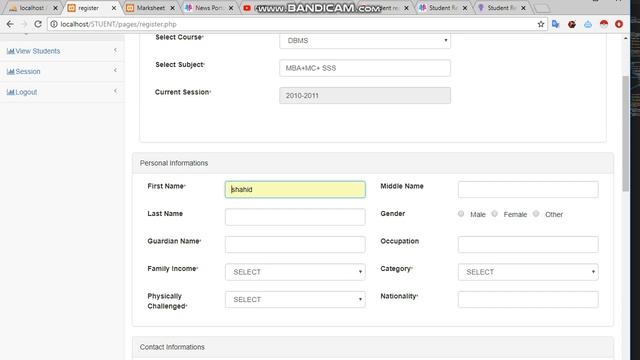Click the Session chart icon in sidebar
The image size is (640, 360).
[x=11, y=71]
